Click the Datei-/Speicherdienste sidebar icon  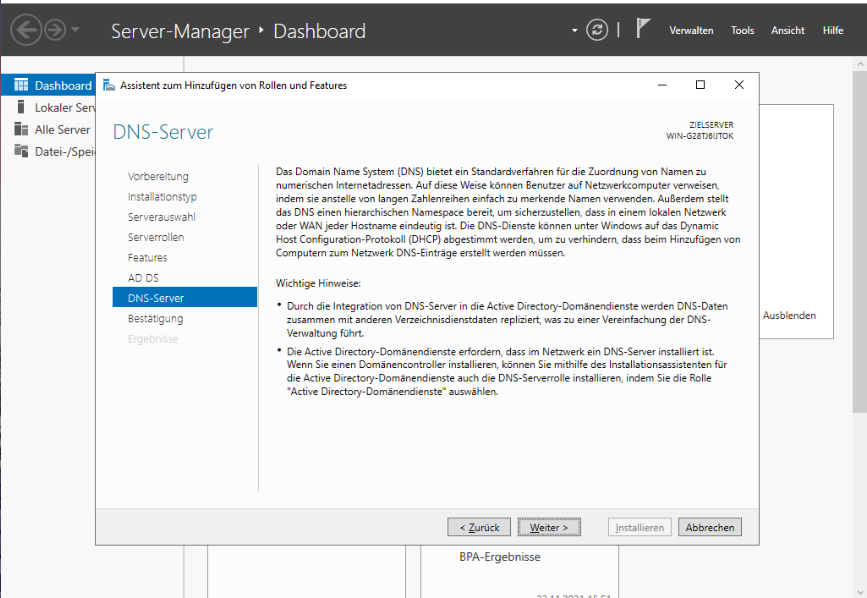[21, 151]
